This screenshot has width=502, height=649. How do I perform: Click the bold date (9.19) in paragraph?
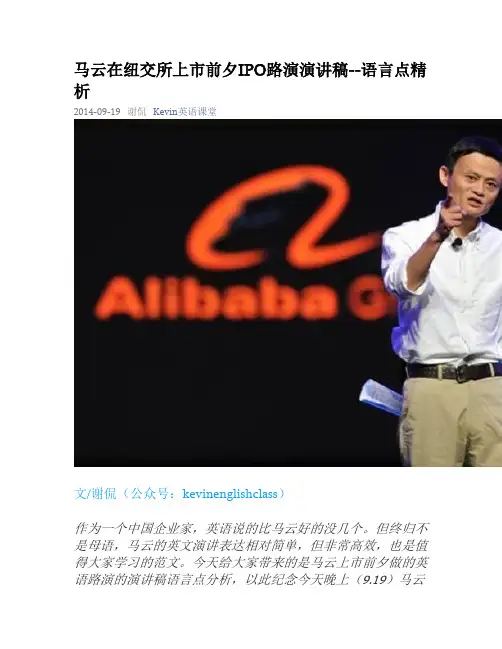click(374, 579)
